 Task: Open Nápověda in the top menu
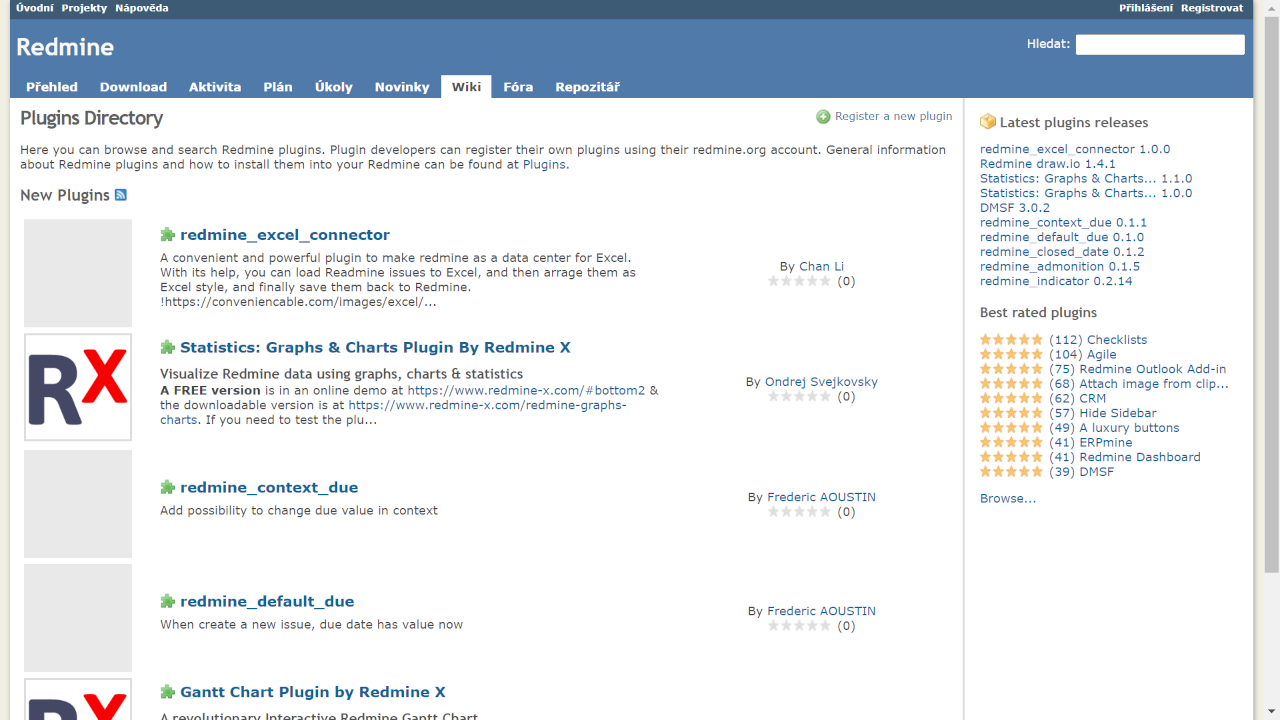click(141, 8)
